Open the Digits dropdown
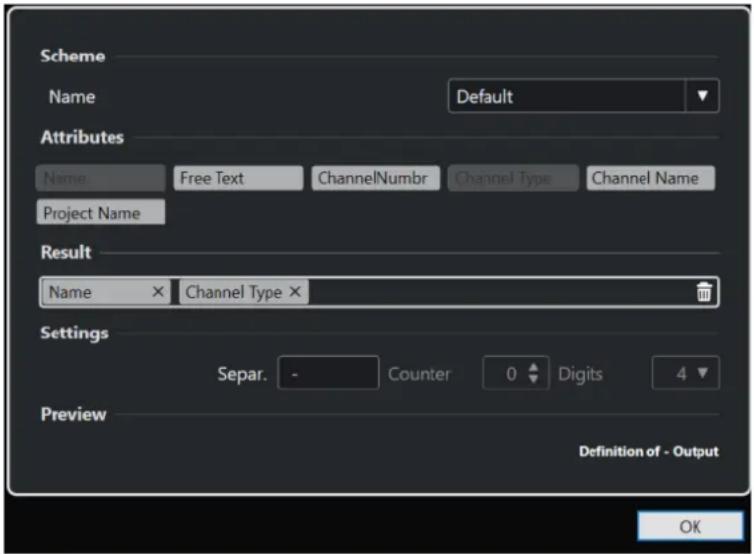Image resolution: width=754 pixels, height=554 pixels. click(x=686, y=373)
